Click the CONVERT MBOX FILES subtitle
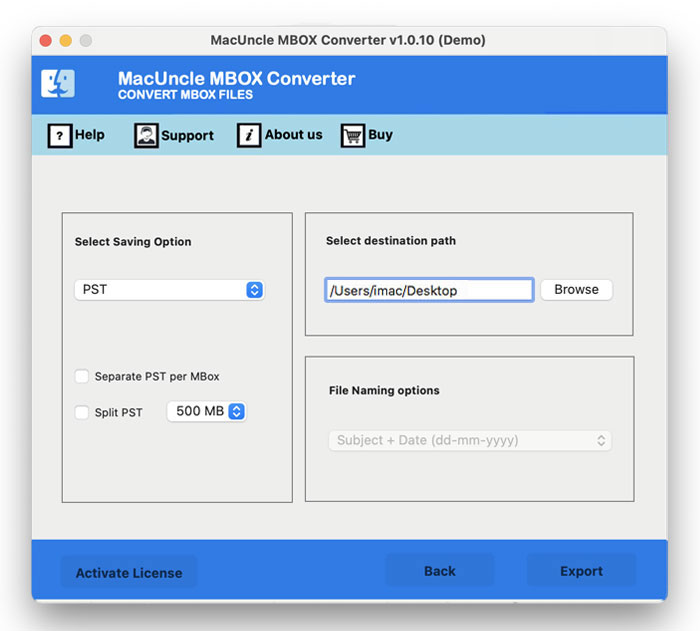Image resolution: width=700 pixels, height=631 pixels. point(185,95)
